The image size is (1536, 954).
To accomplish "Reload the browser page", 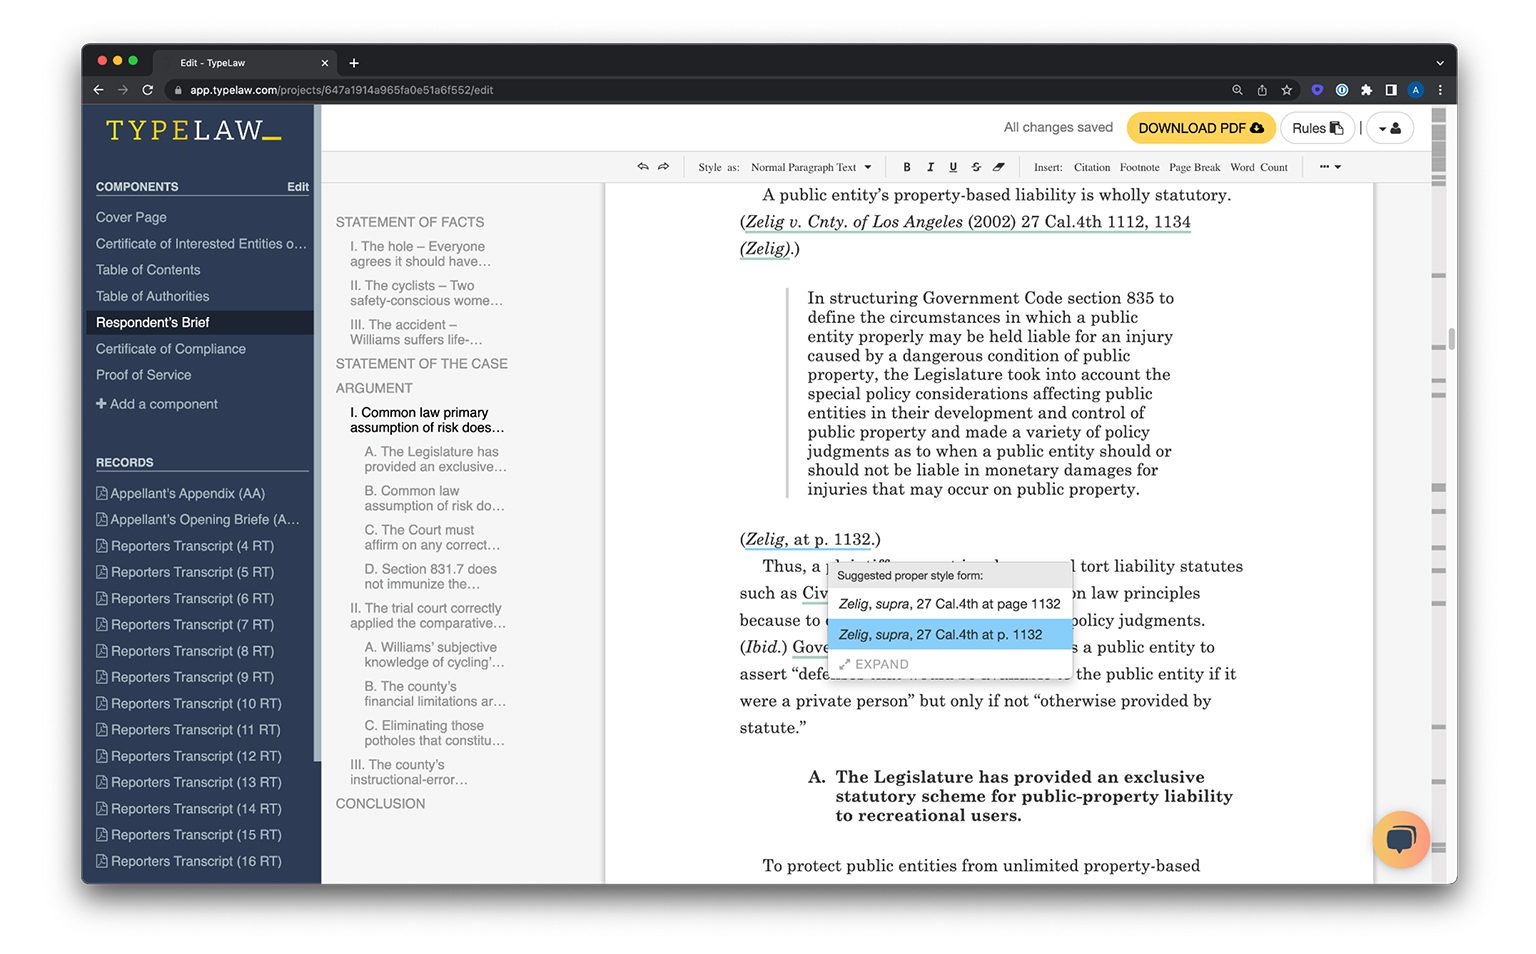I will tap(148, 90).
